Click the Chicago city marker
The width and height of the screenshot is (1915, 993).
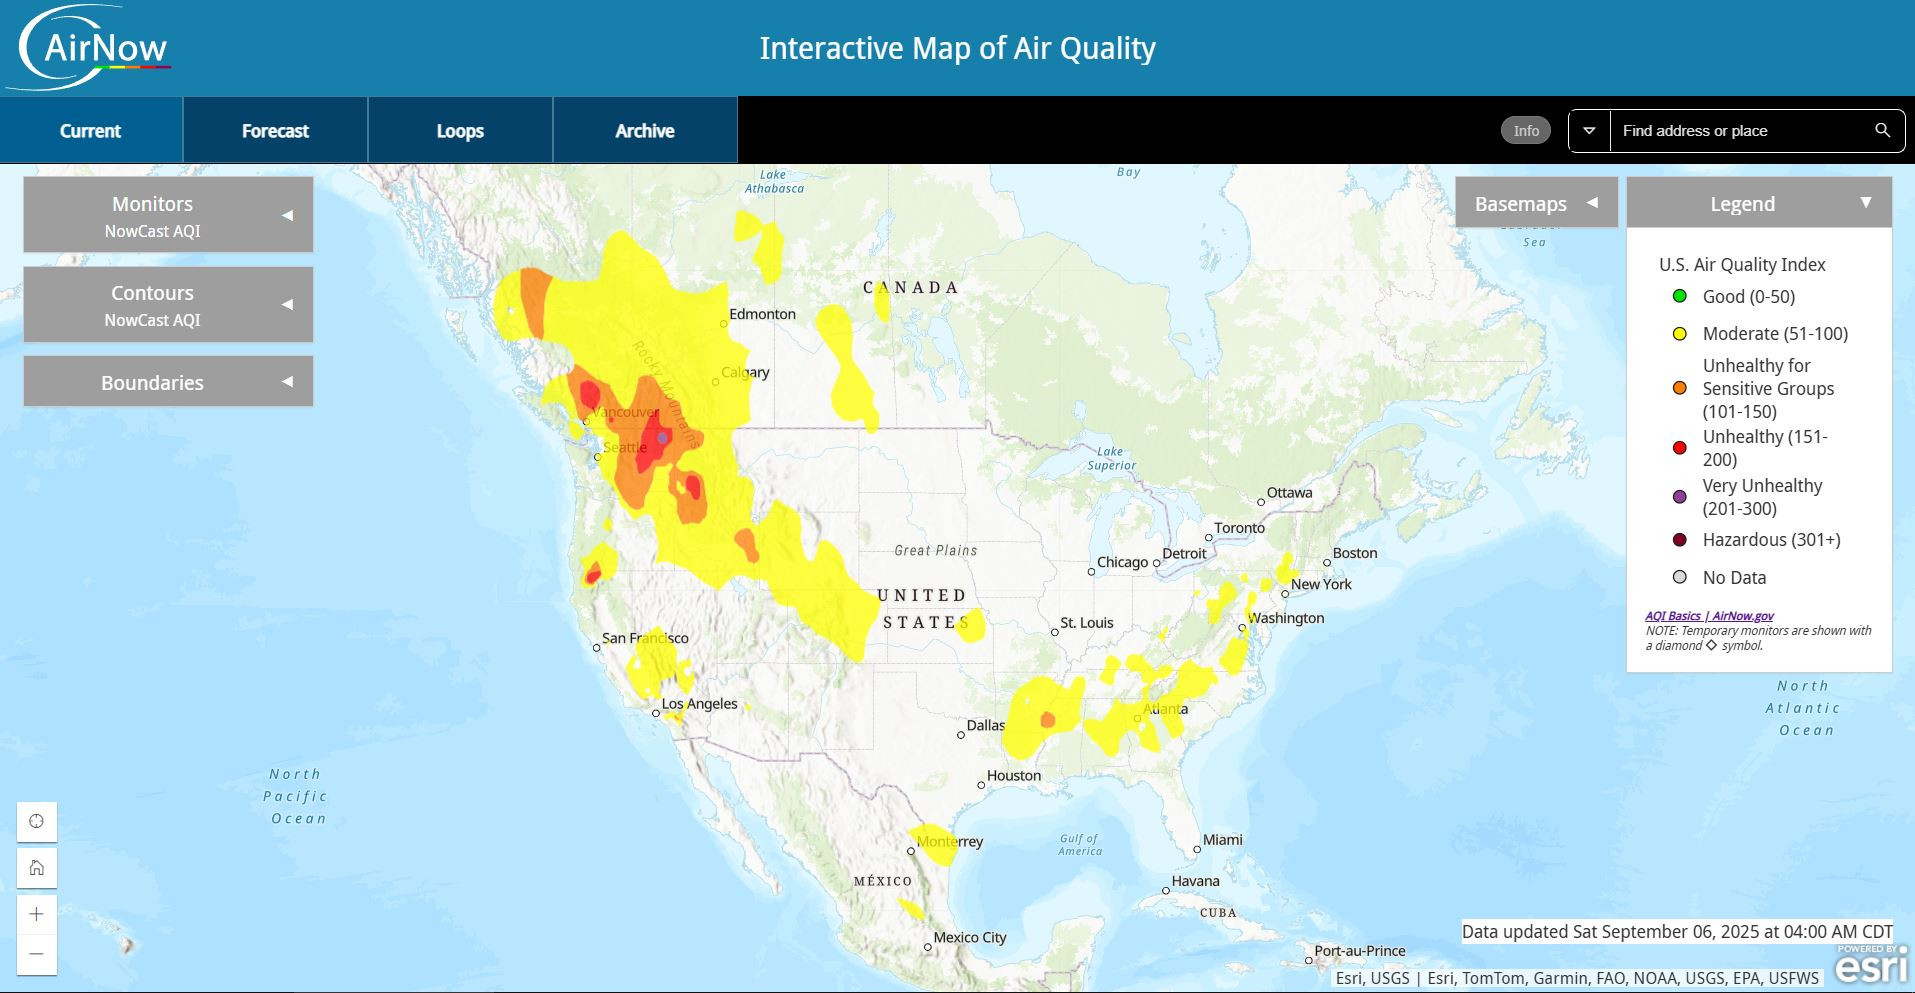click(1091, 572)
